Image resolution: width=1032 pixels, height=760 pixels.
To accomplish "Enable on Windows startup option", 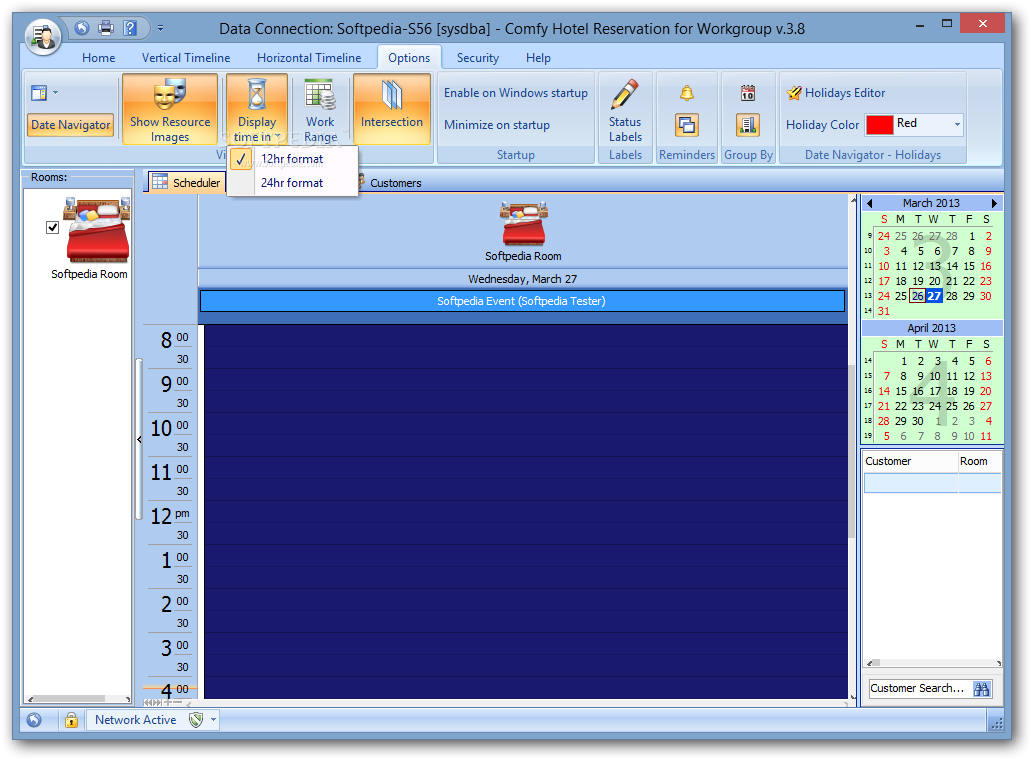I will click(515, 93).
